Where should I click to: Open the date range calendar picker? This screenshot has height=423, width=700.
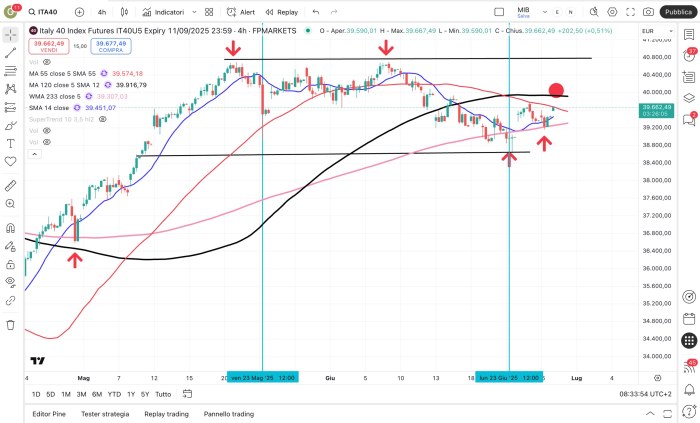[188, 395]
